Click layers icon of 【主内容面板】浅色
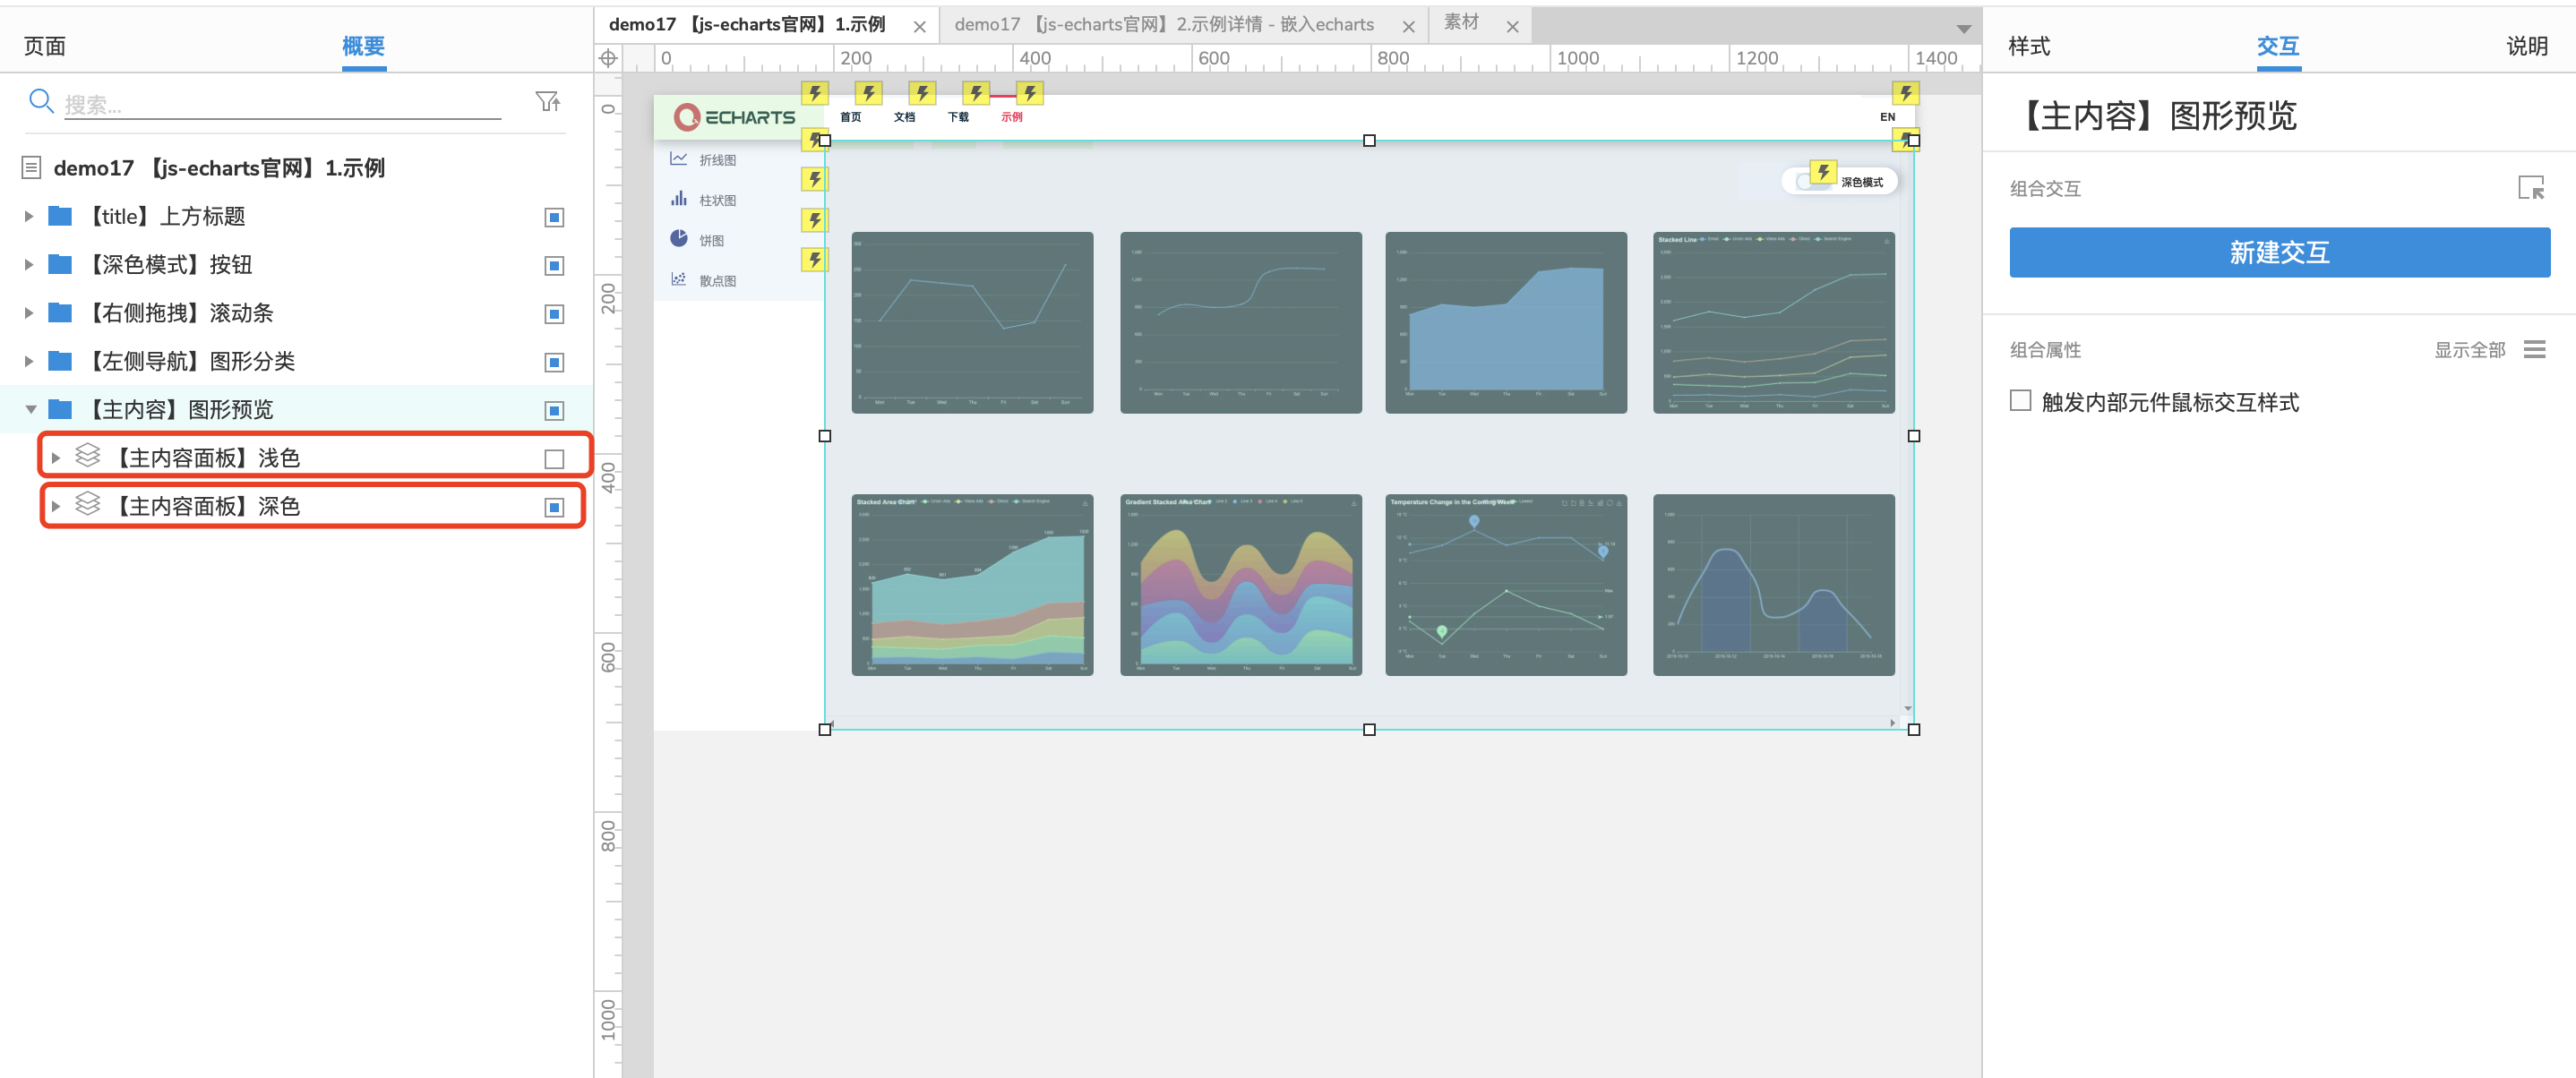This screenshot has width=2576, height=1078. coord(88,456)
